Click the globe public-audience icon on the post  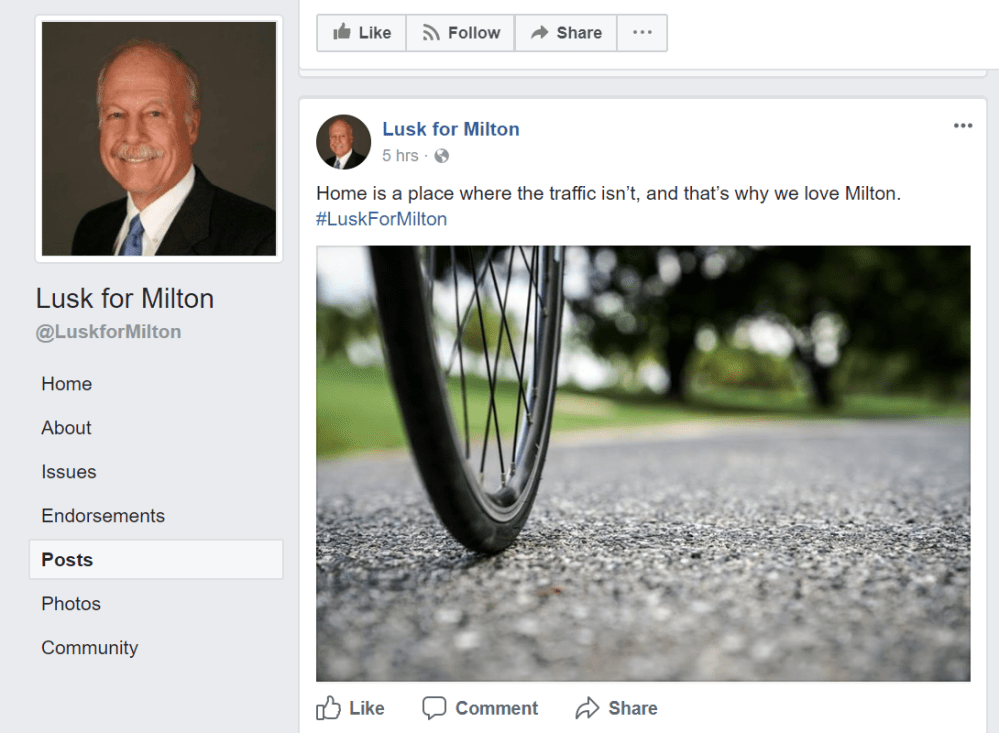pos(441,156)
